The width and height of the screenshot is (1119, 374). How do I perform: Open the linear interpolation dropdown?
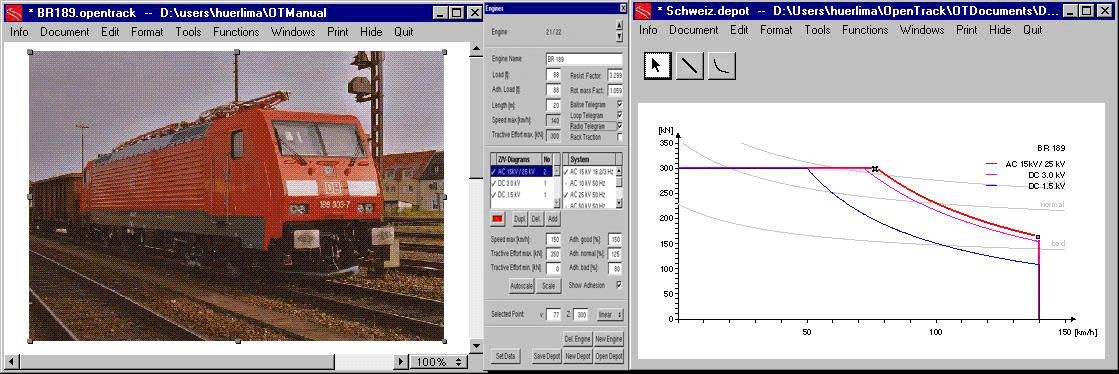[x=610, y=315]
